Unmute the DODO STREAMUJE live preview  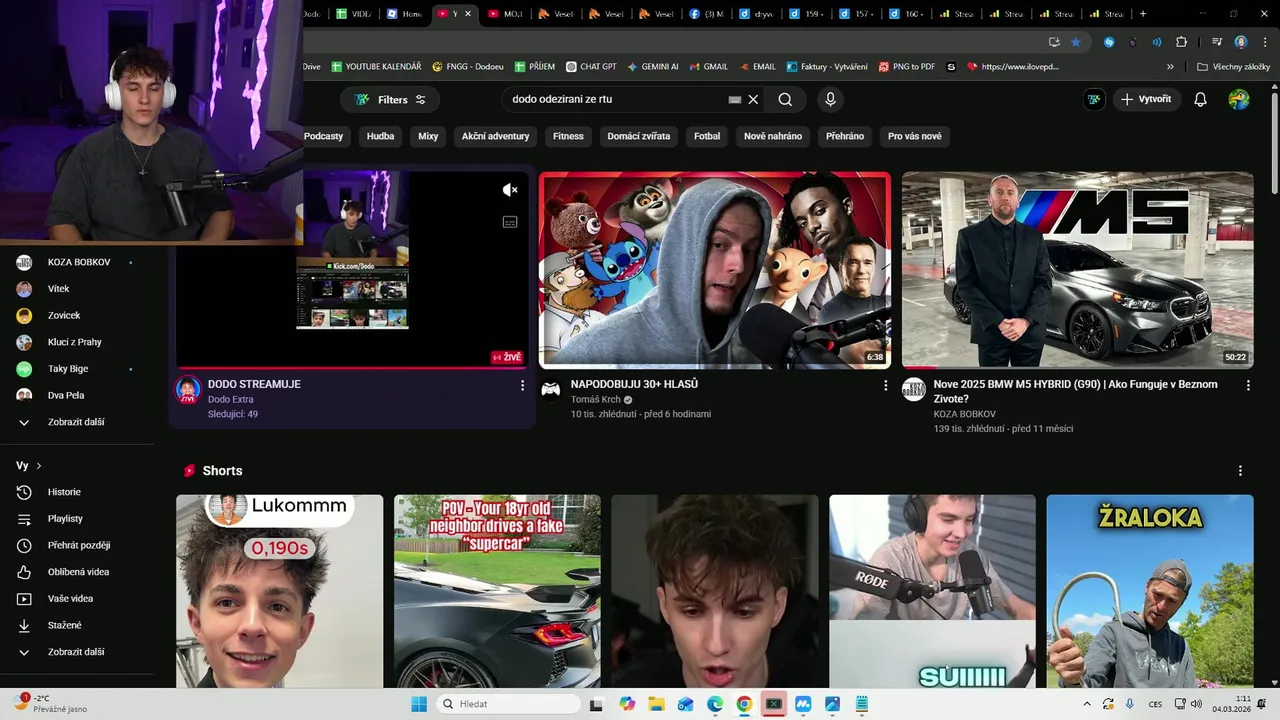click(510, 190)
